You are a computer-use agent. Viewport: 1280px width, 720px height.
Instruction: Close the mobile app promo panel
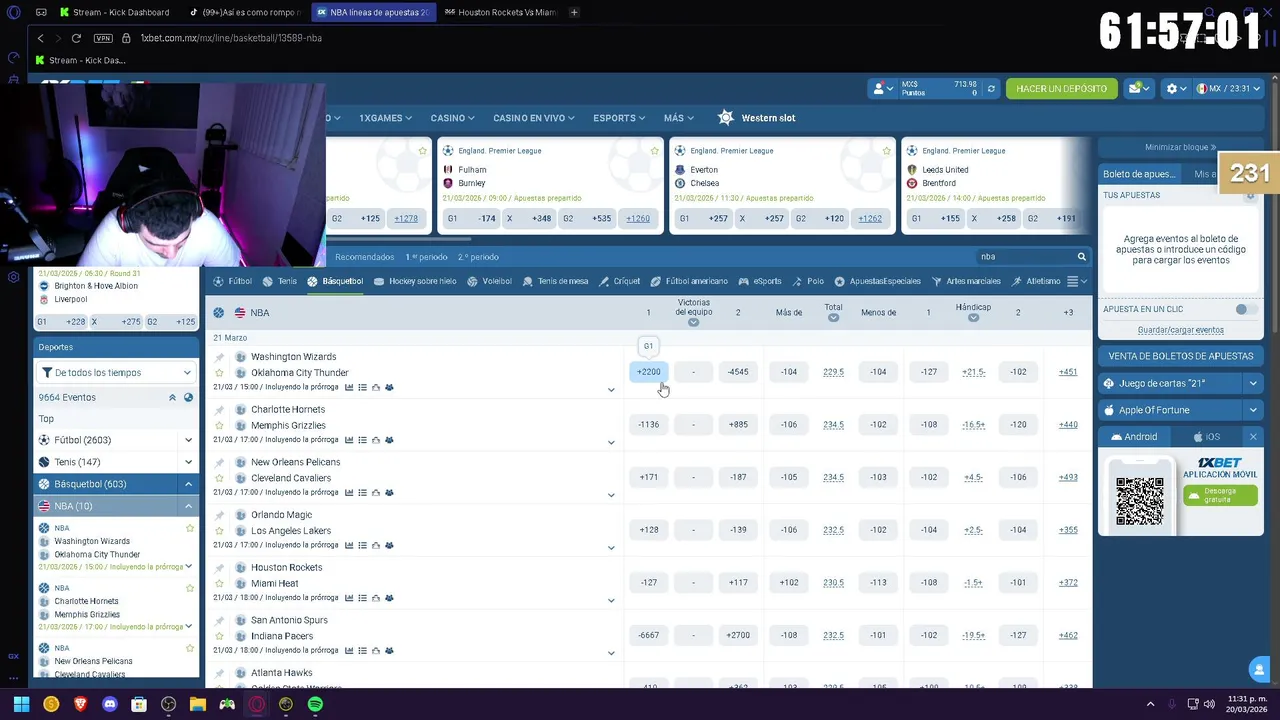(x=1253, y=437)
